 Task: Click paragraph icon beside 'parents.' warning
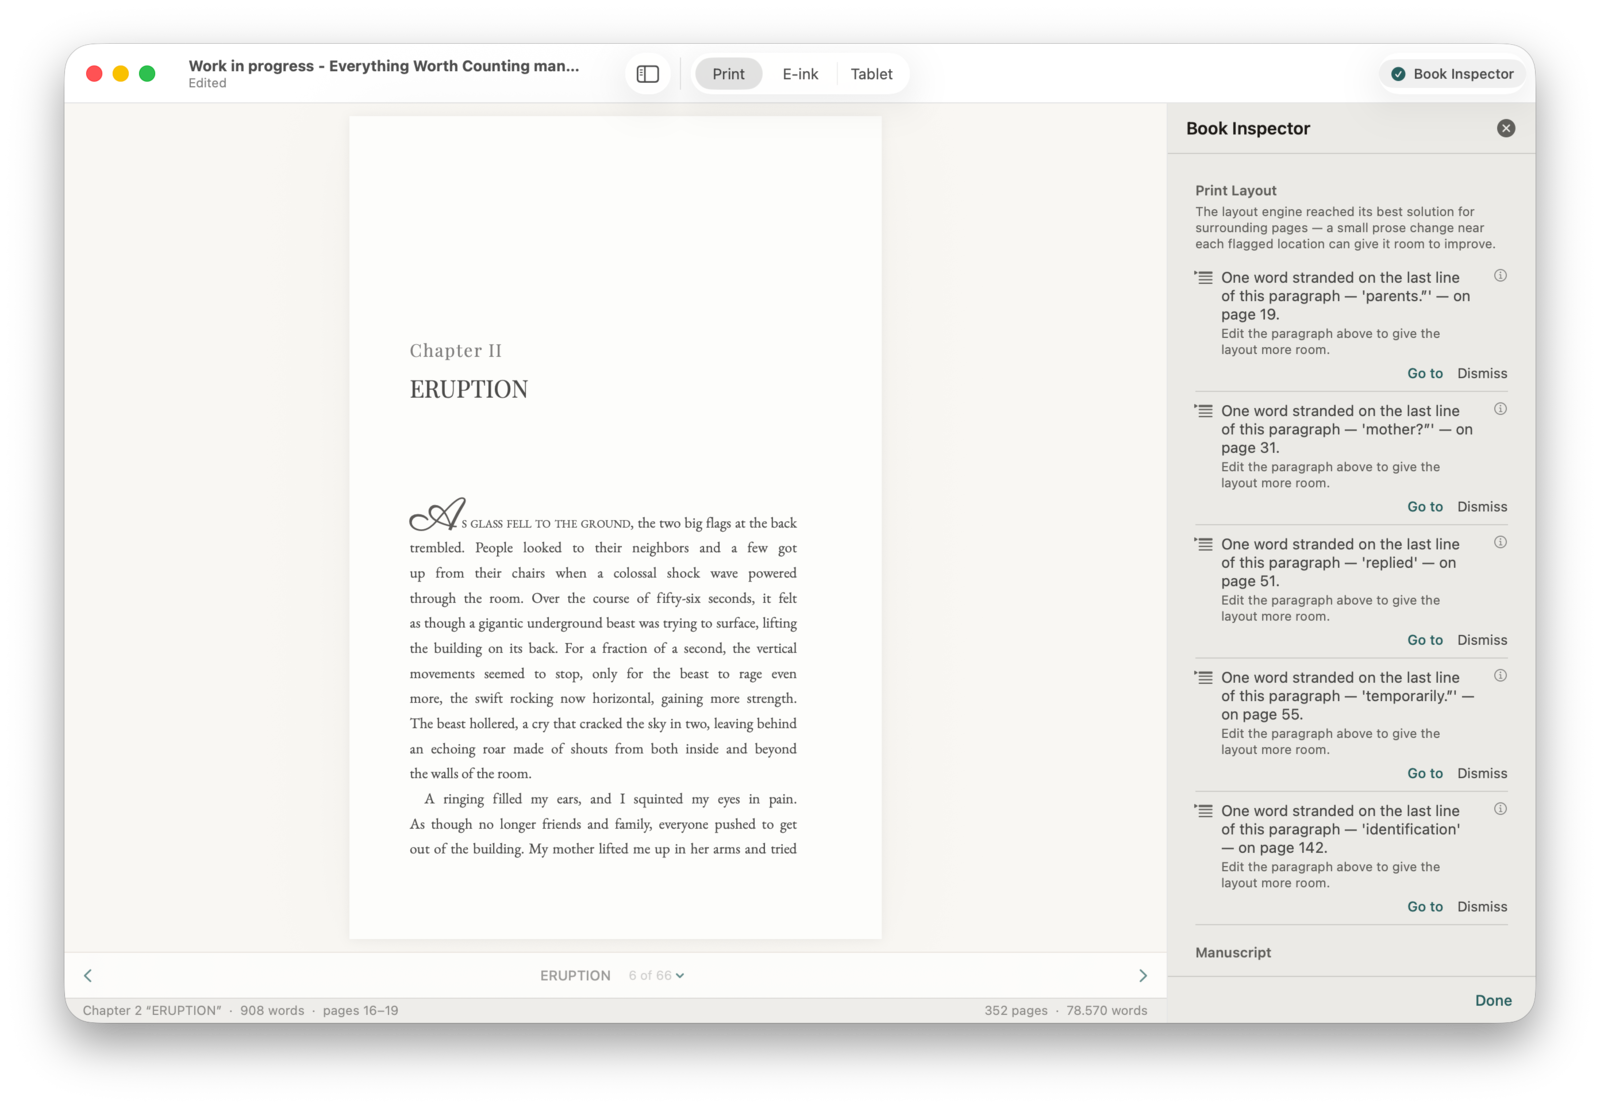point(1204,277)
